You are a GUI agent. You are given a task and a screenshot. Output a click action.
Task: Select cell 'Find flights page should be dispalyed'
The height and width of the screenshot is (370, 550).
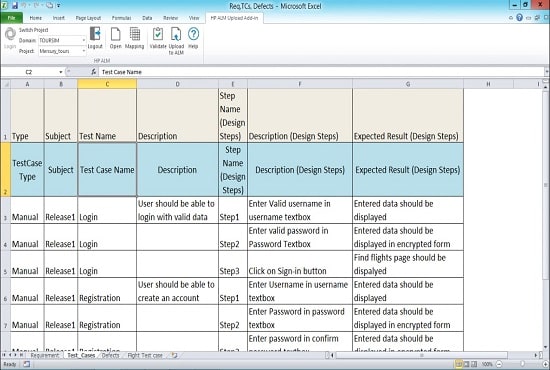[x=408, y=264]
